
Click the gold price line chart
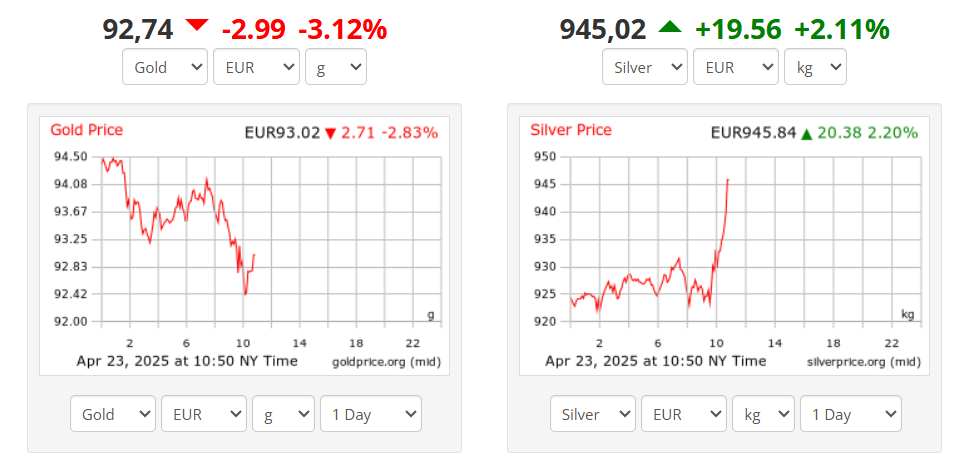point(178,226)
